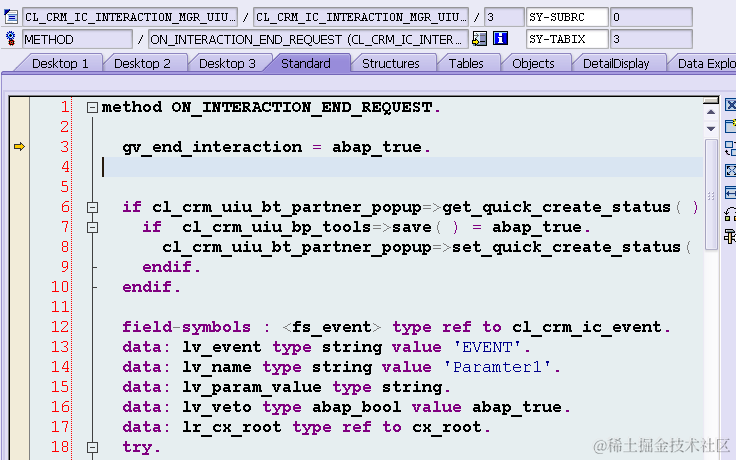This screenshot has width=736, height=460.
Task: Open the Structures tab
Action: tap(391, 63)
